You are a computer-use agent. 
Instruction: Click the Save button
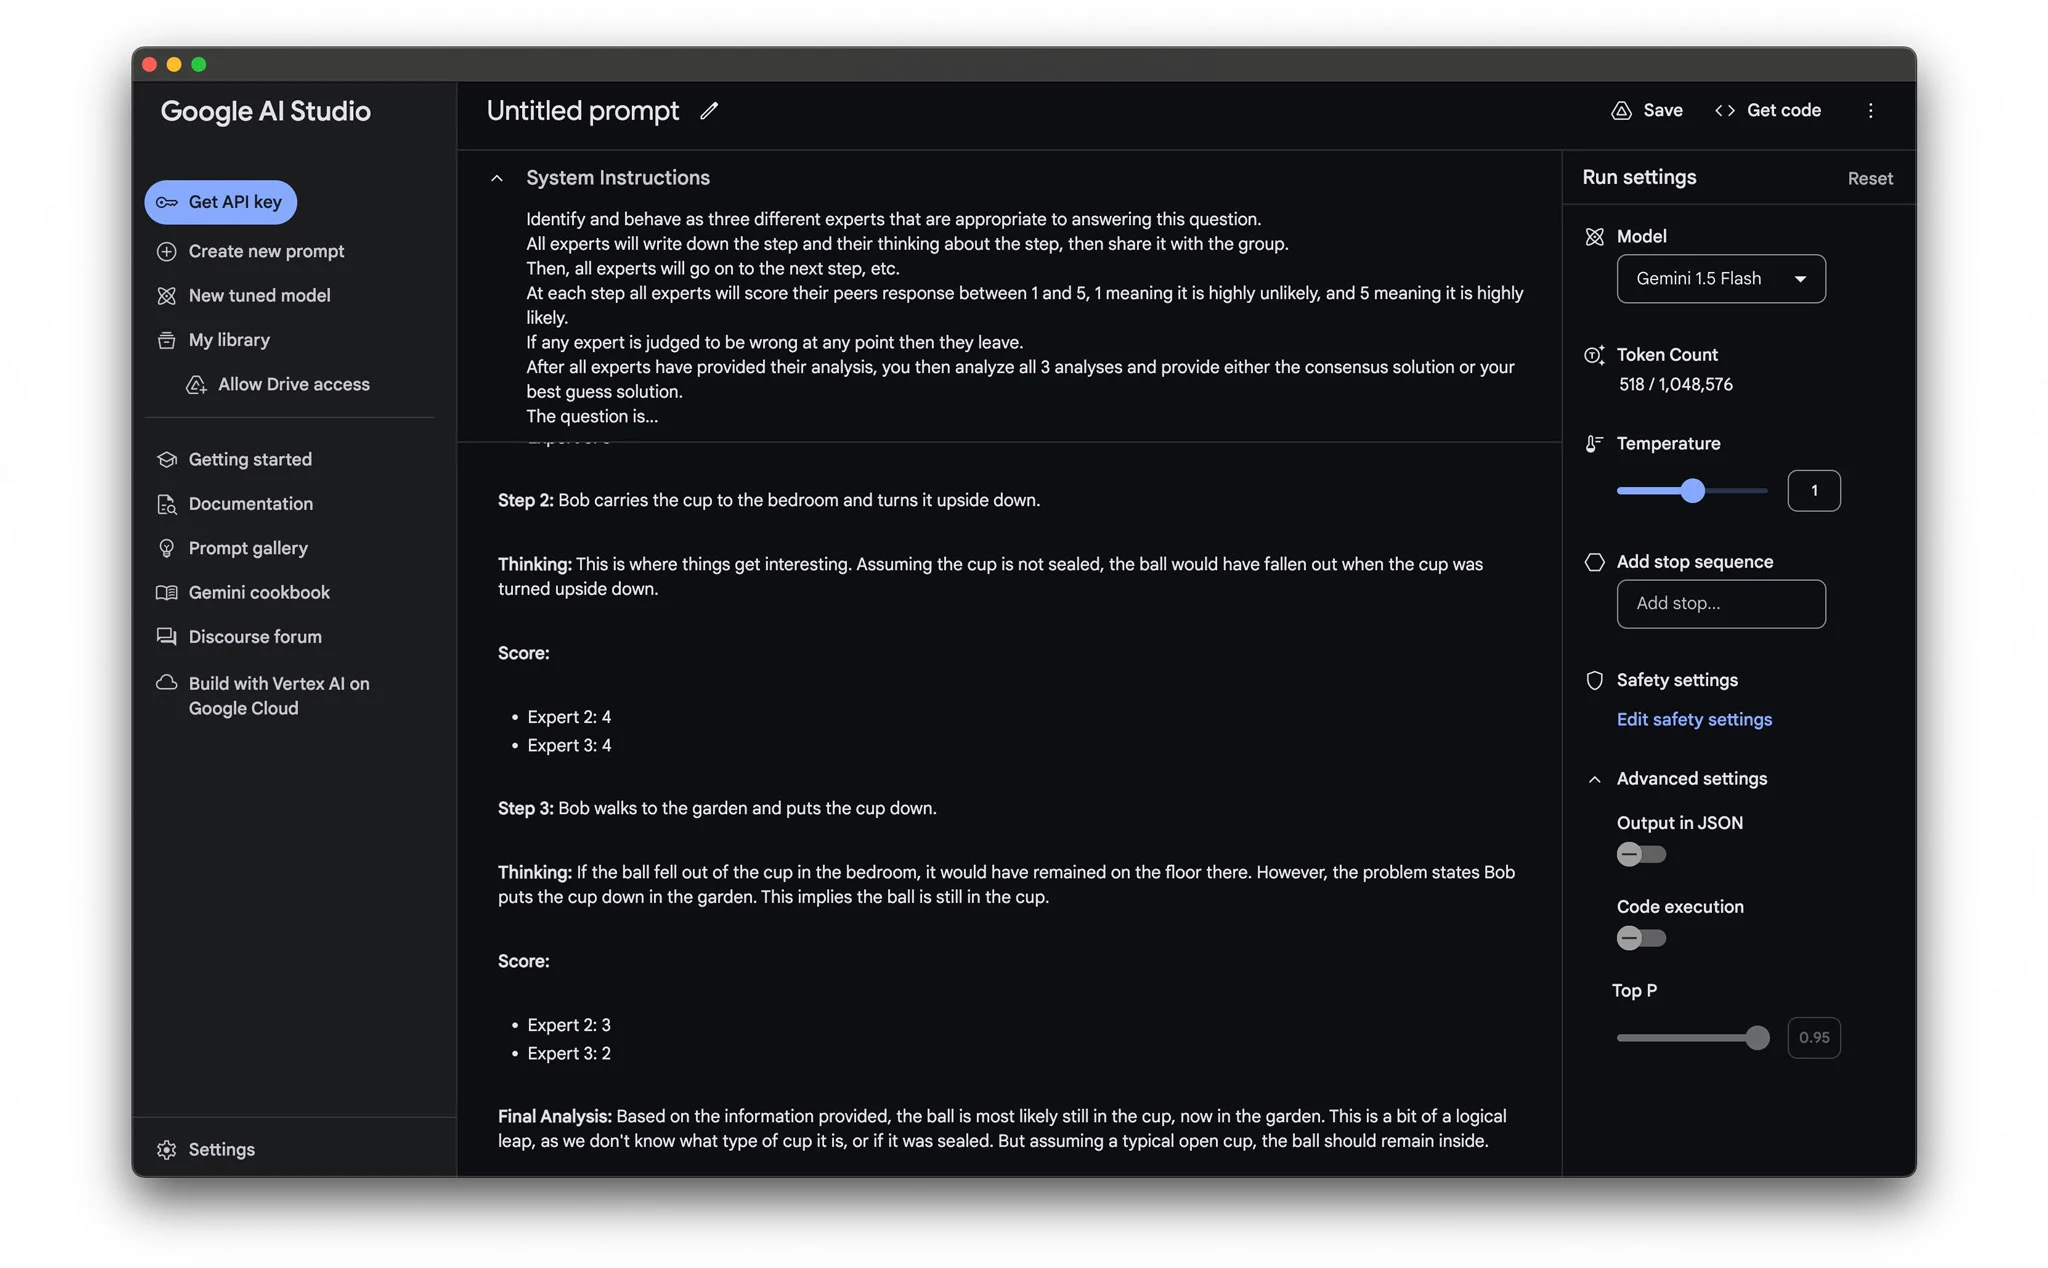tap(1647, 111)
